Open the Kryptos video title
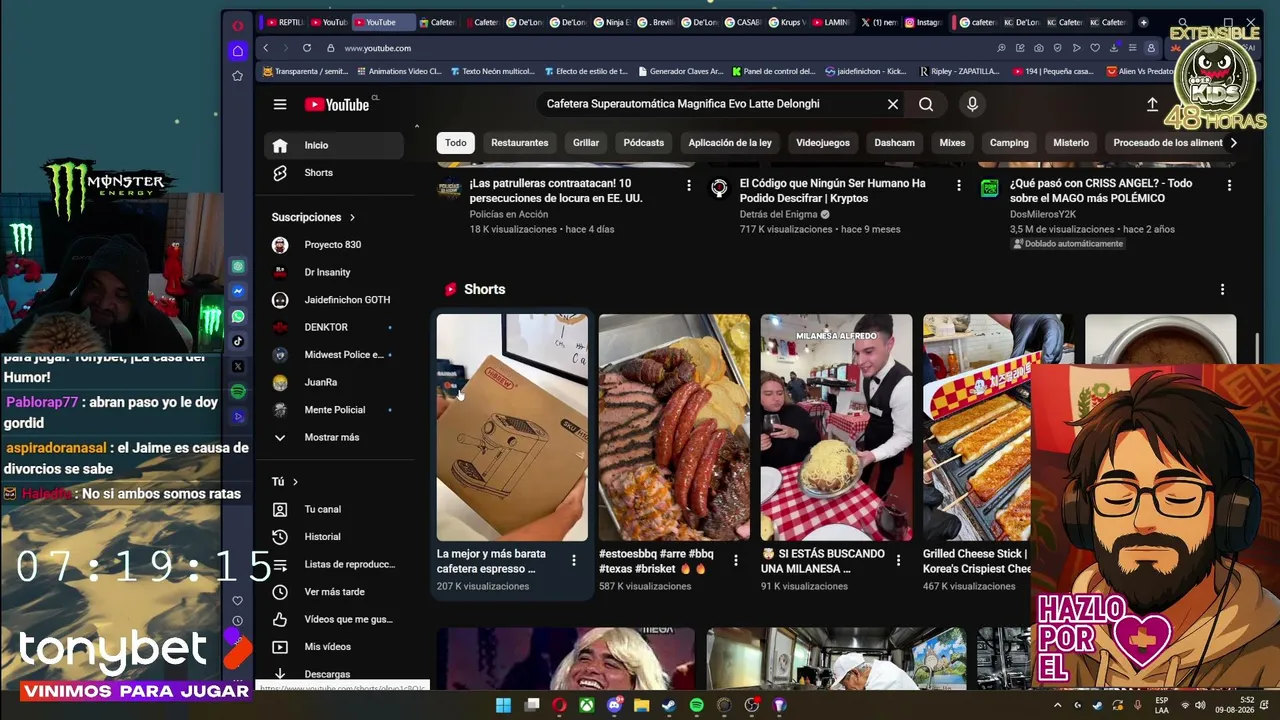The width and height of the screenshot is (1280, 720). coord(833,191)
